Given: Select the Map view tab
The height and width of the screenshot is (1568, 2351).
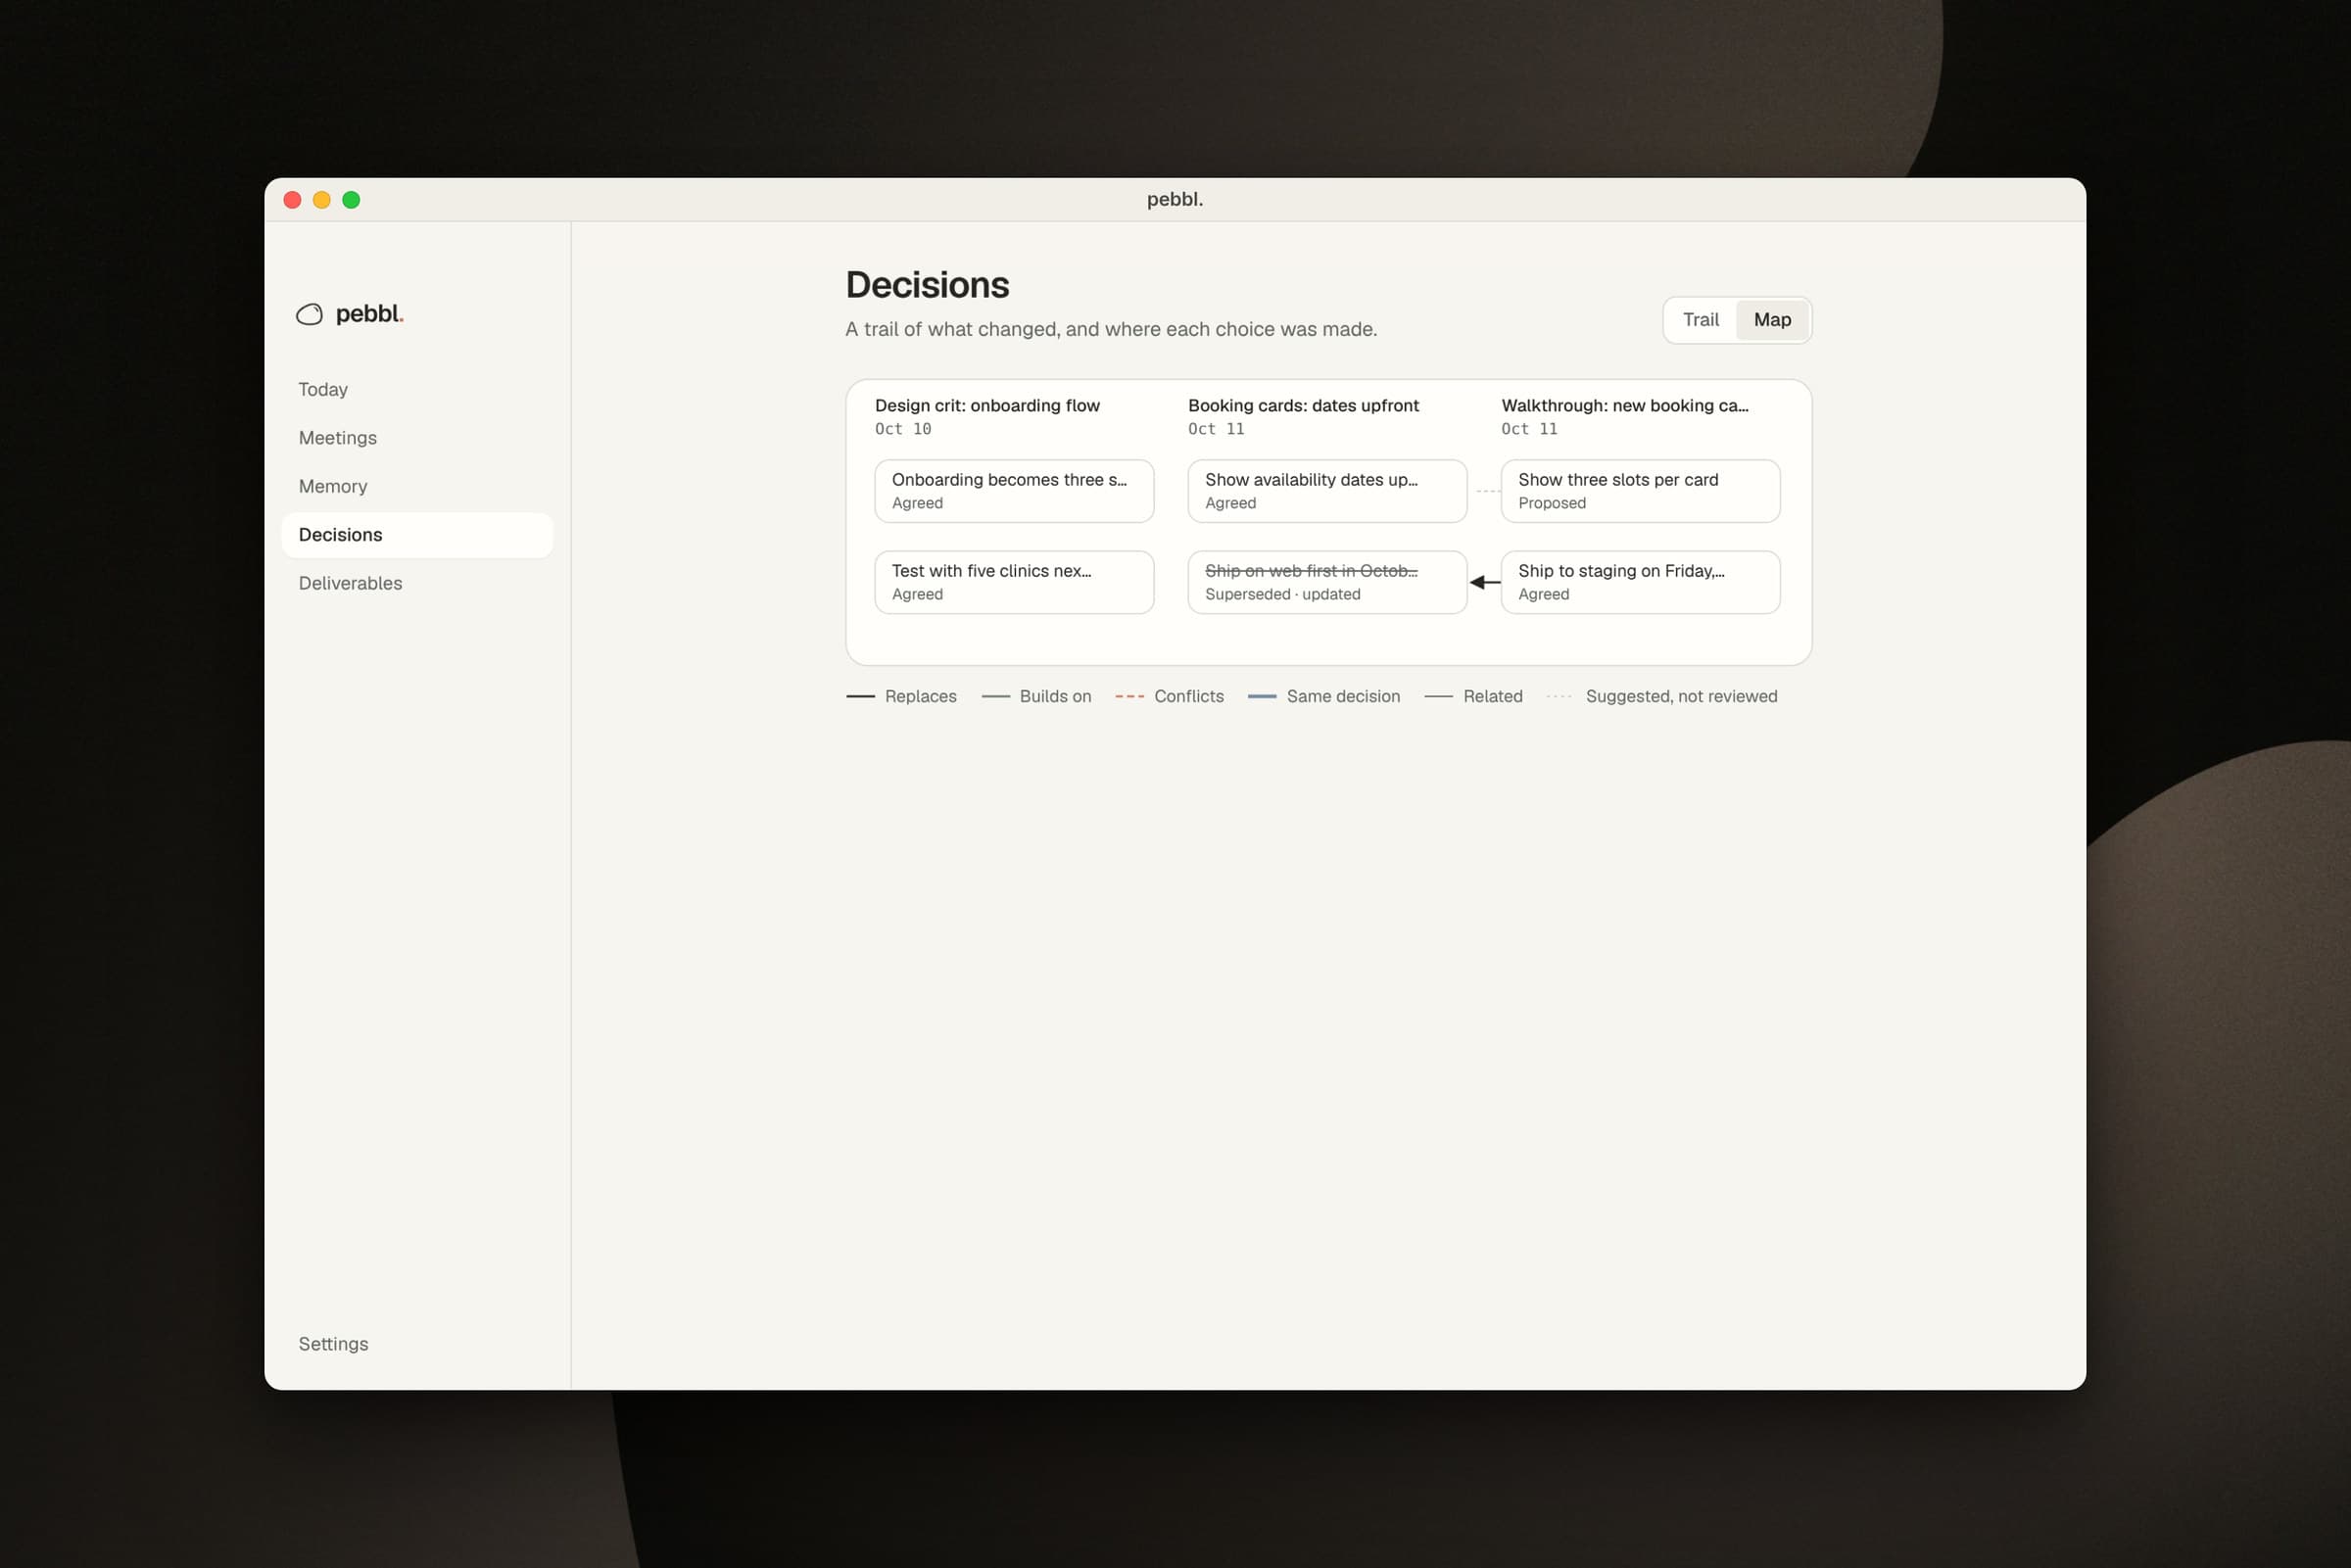Looking at the screenshot, I should pos(1772,320).
